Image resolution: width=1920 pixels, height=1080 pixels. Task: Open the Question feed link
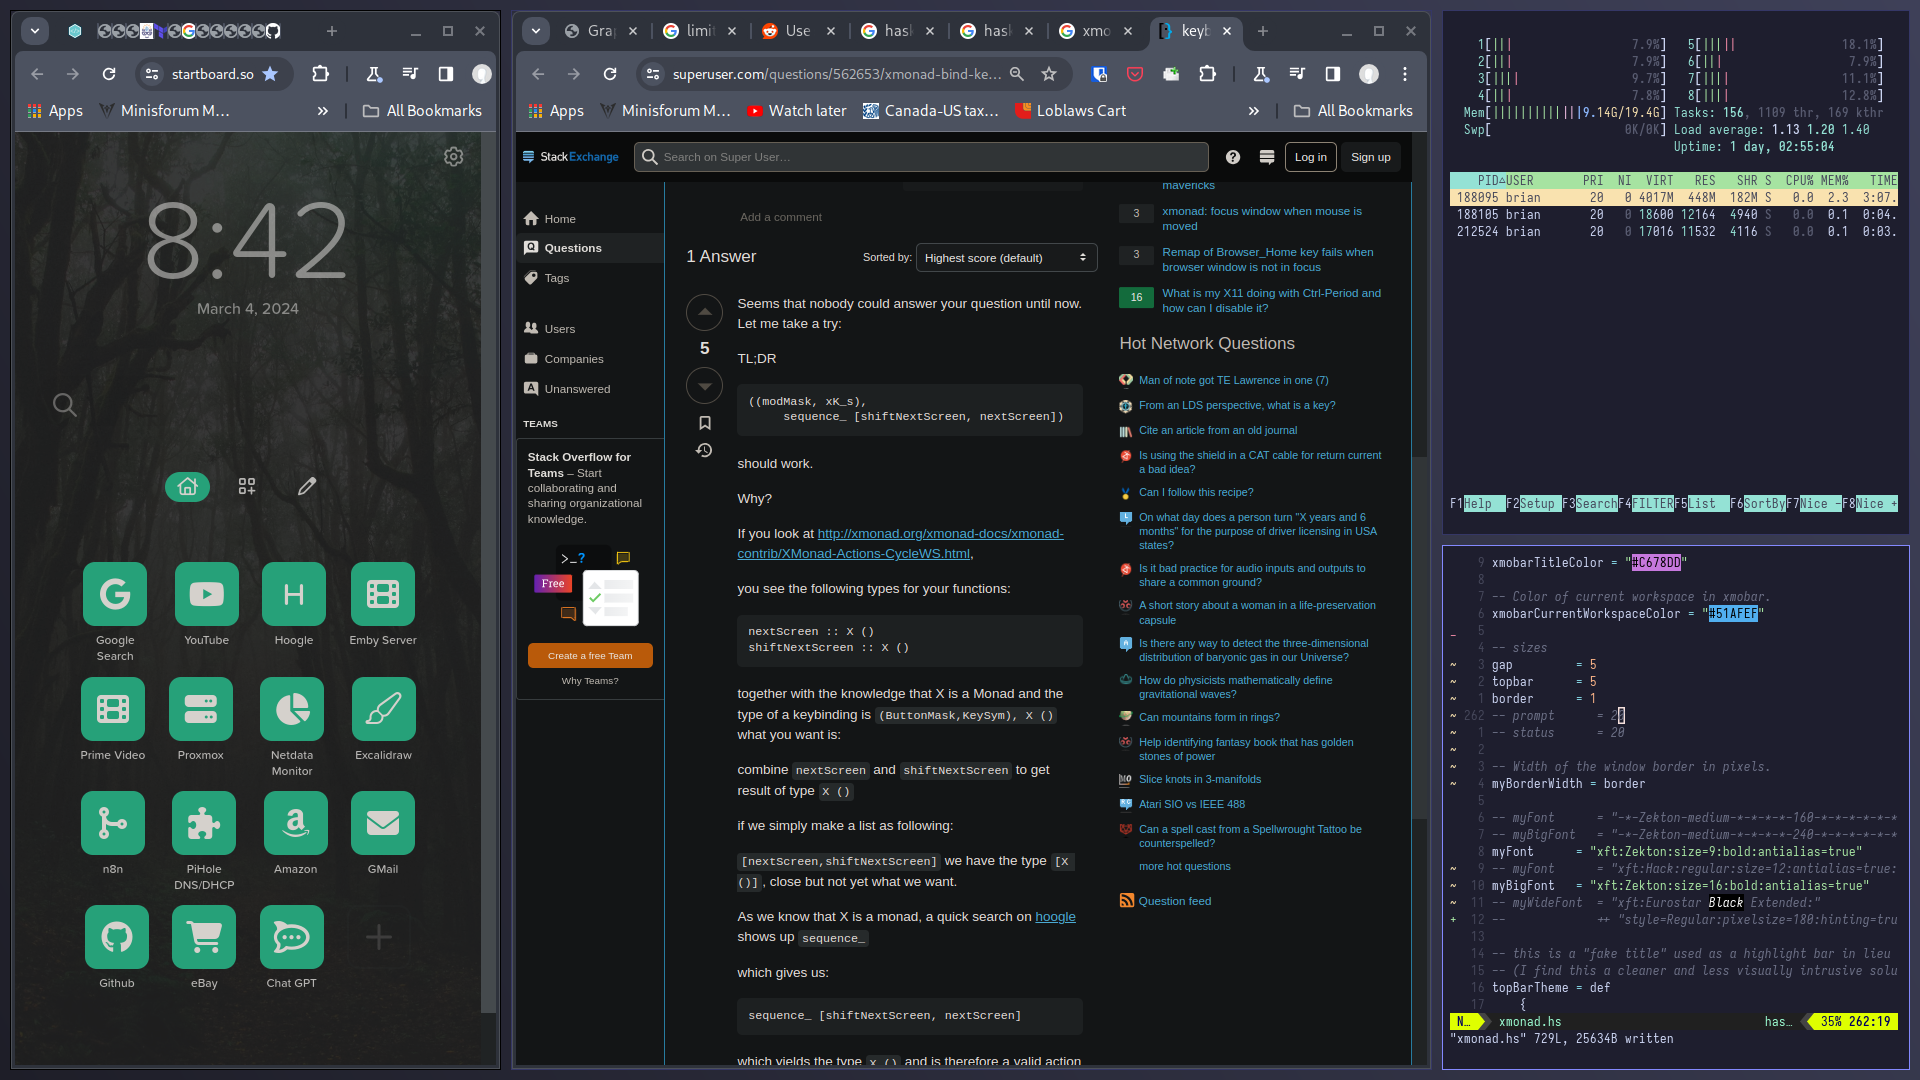(1174, 901)
